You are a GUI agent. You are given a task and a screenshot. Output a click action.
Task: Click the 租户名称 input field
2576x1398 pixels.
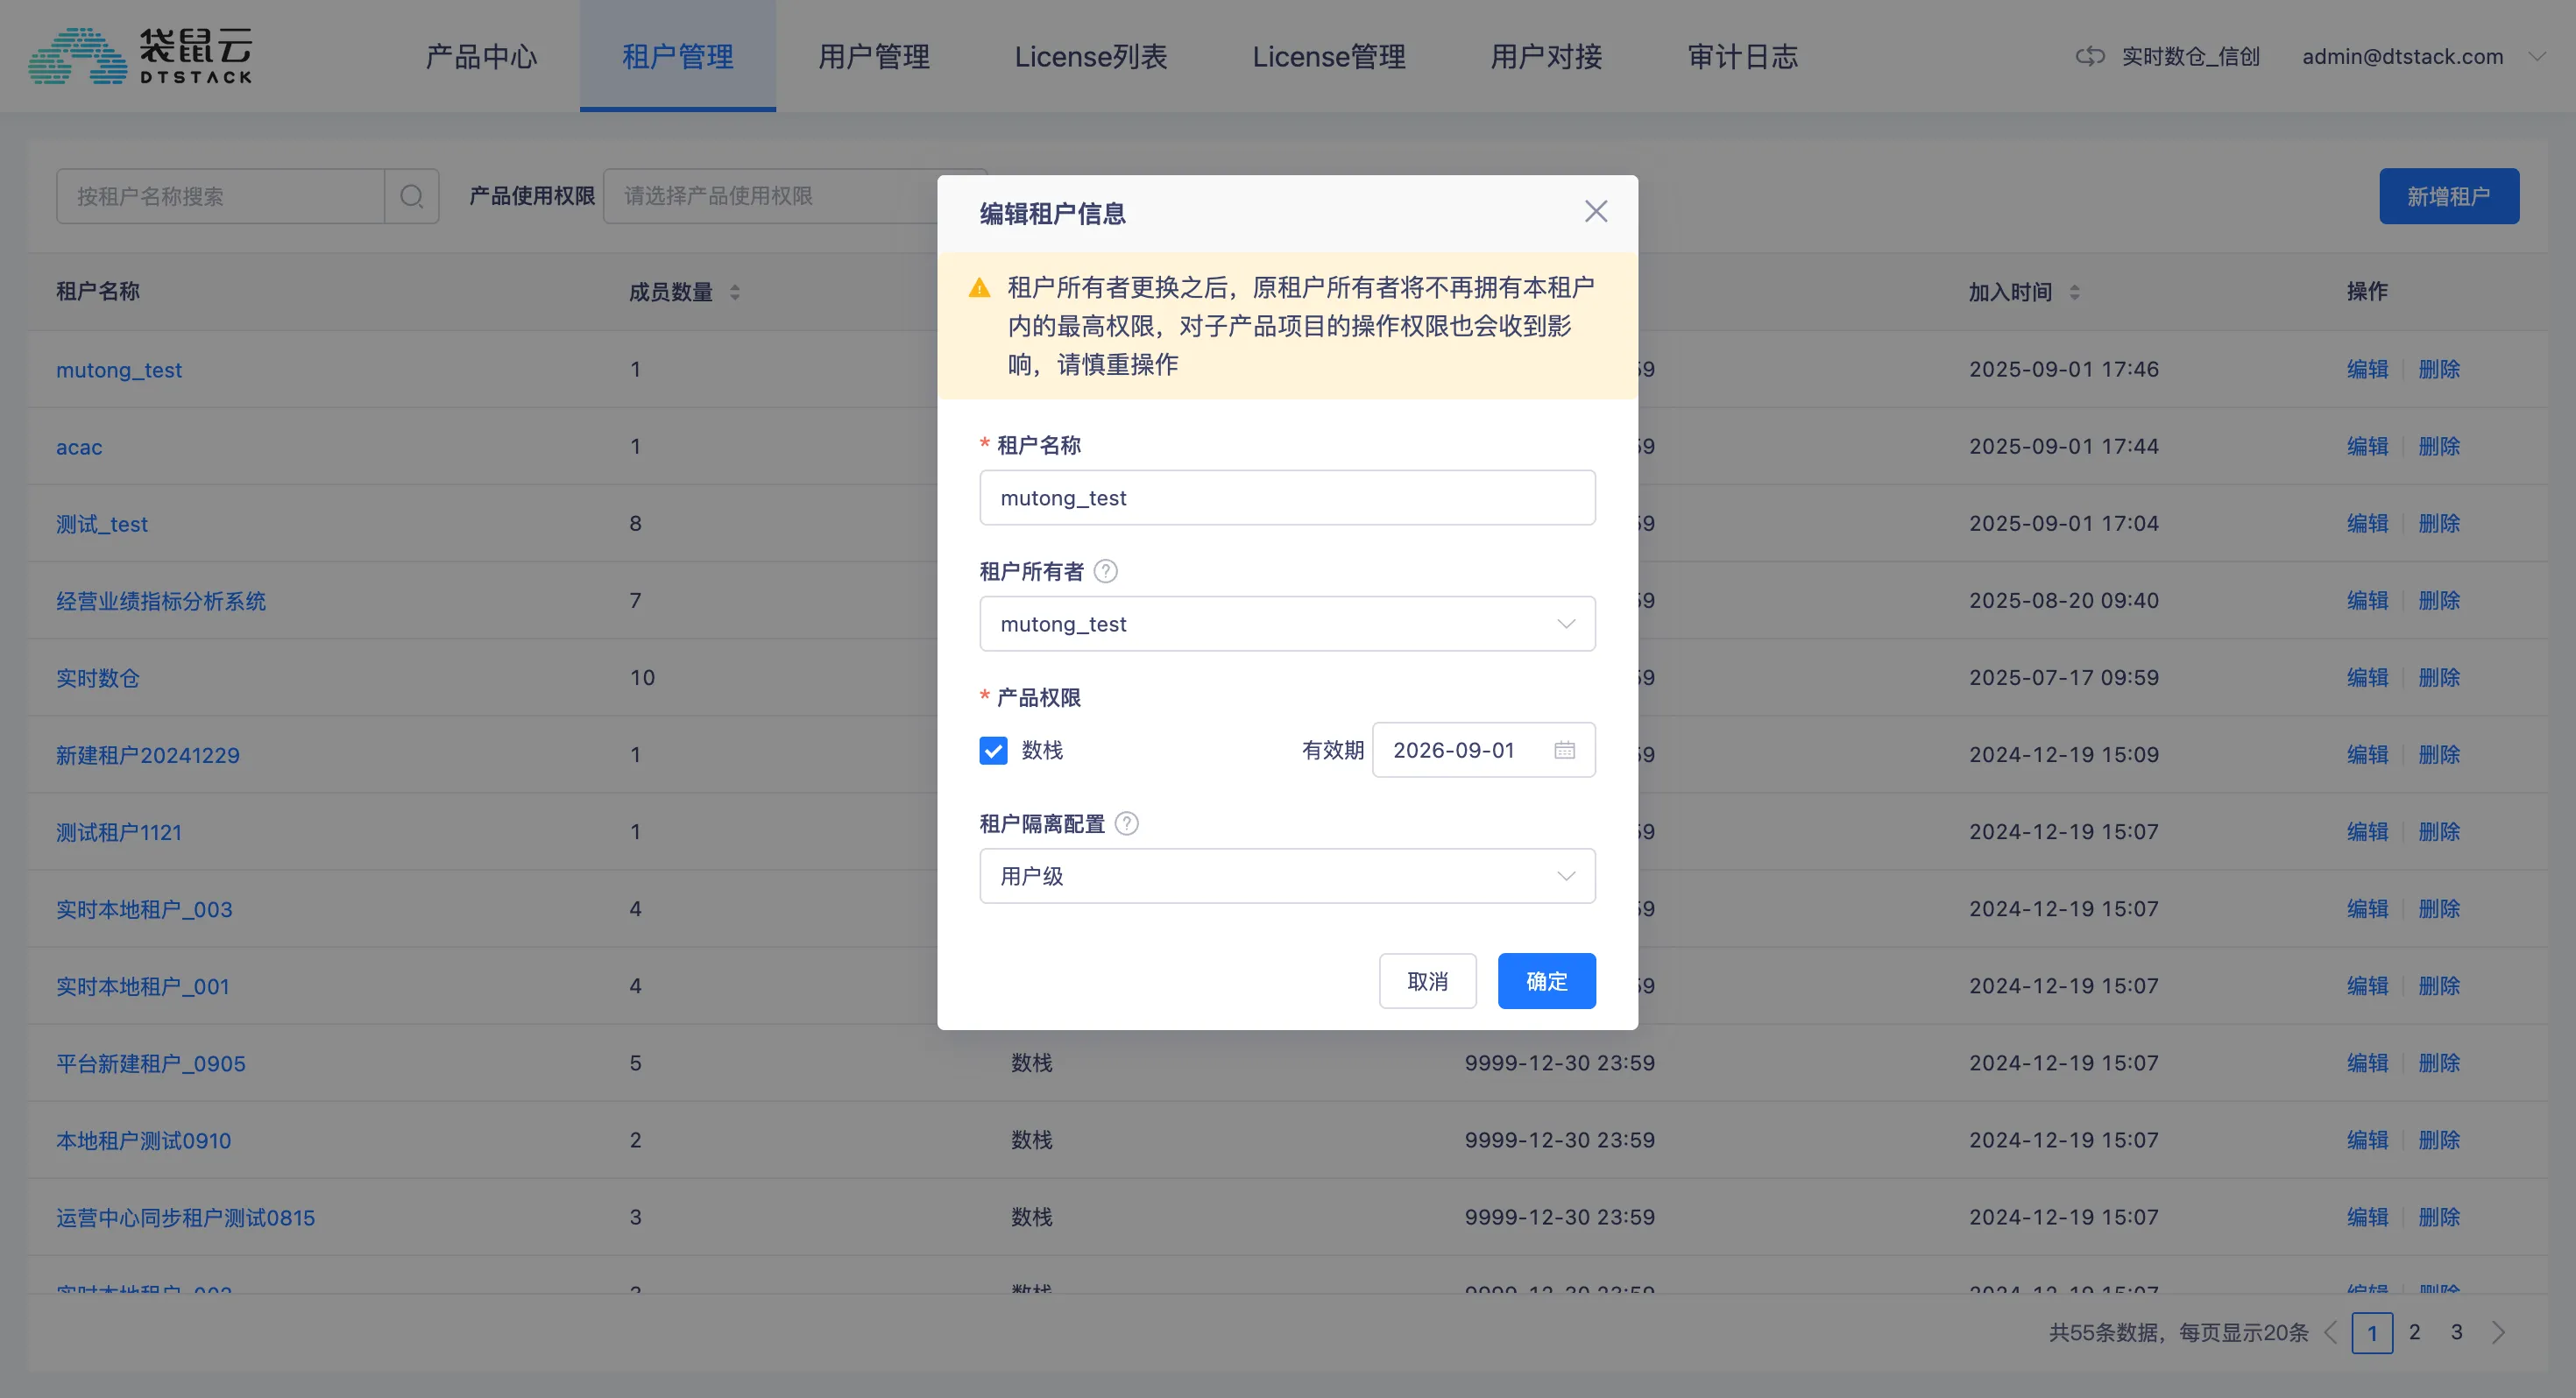(1286, 498)
